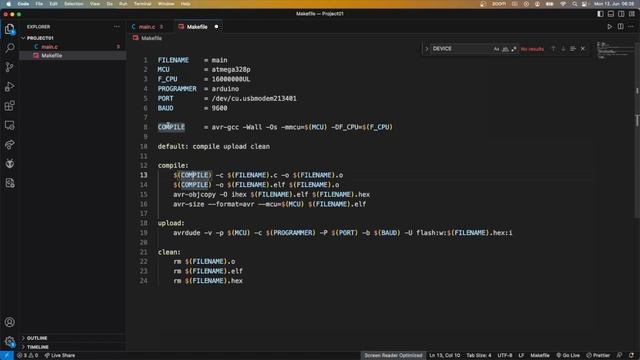Toggle bottom panel layout icon
This screenshot has height=360, width=640.
pyautogui.click(x=611, y=13)
